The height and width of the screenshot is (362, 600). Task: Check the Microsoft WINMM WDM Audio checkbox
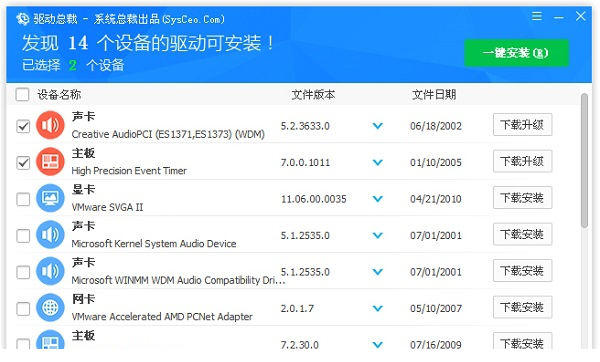tap(23, 272)
